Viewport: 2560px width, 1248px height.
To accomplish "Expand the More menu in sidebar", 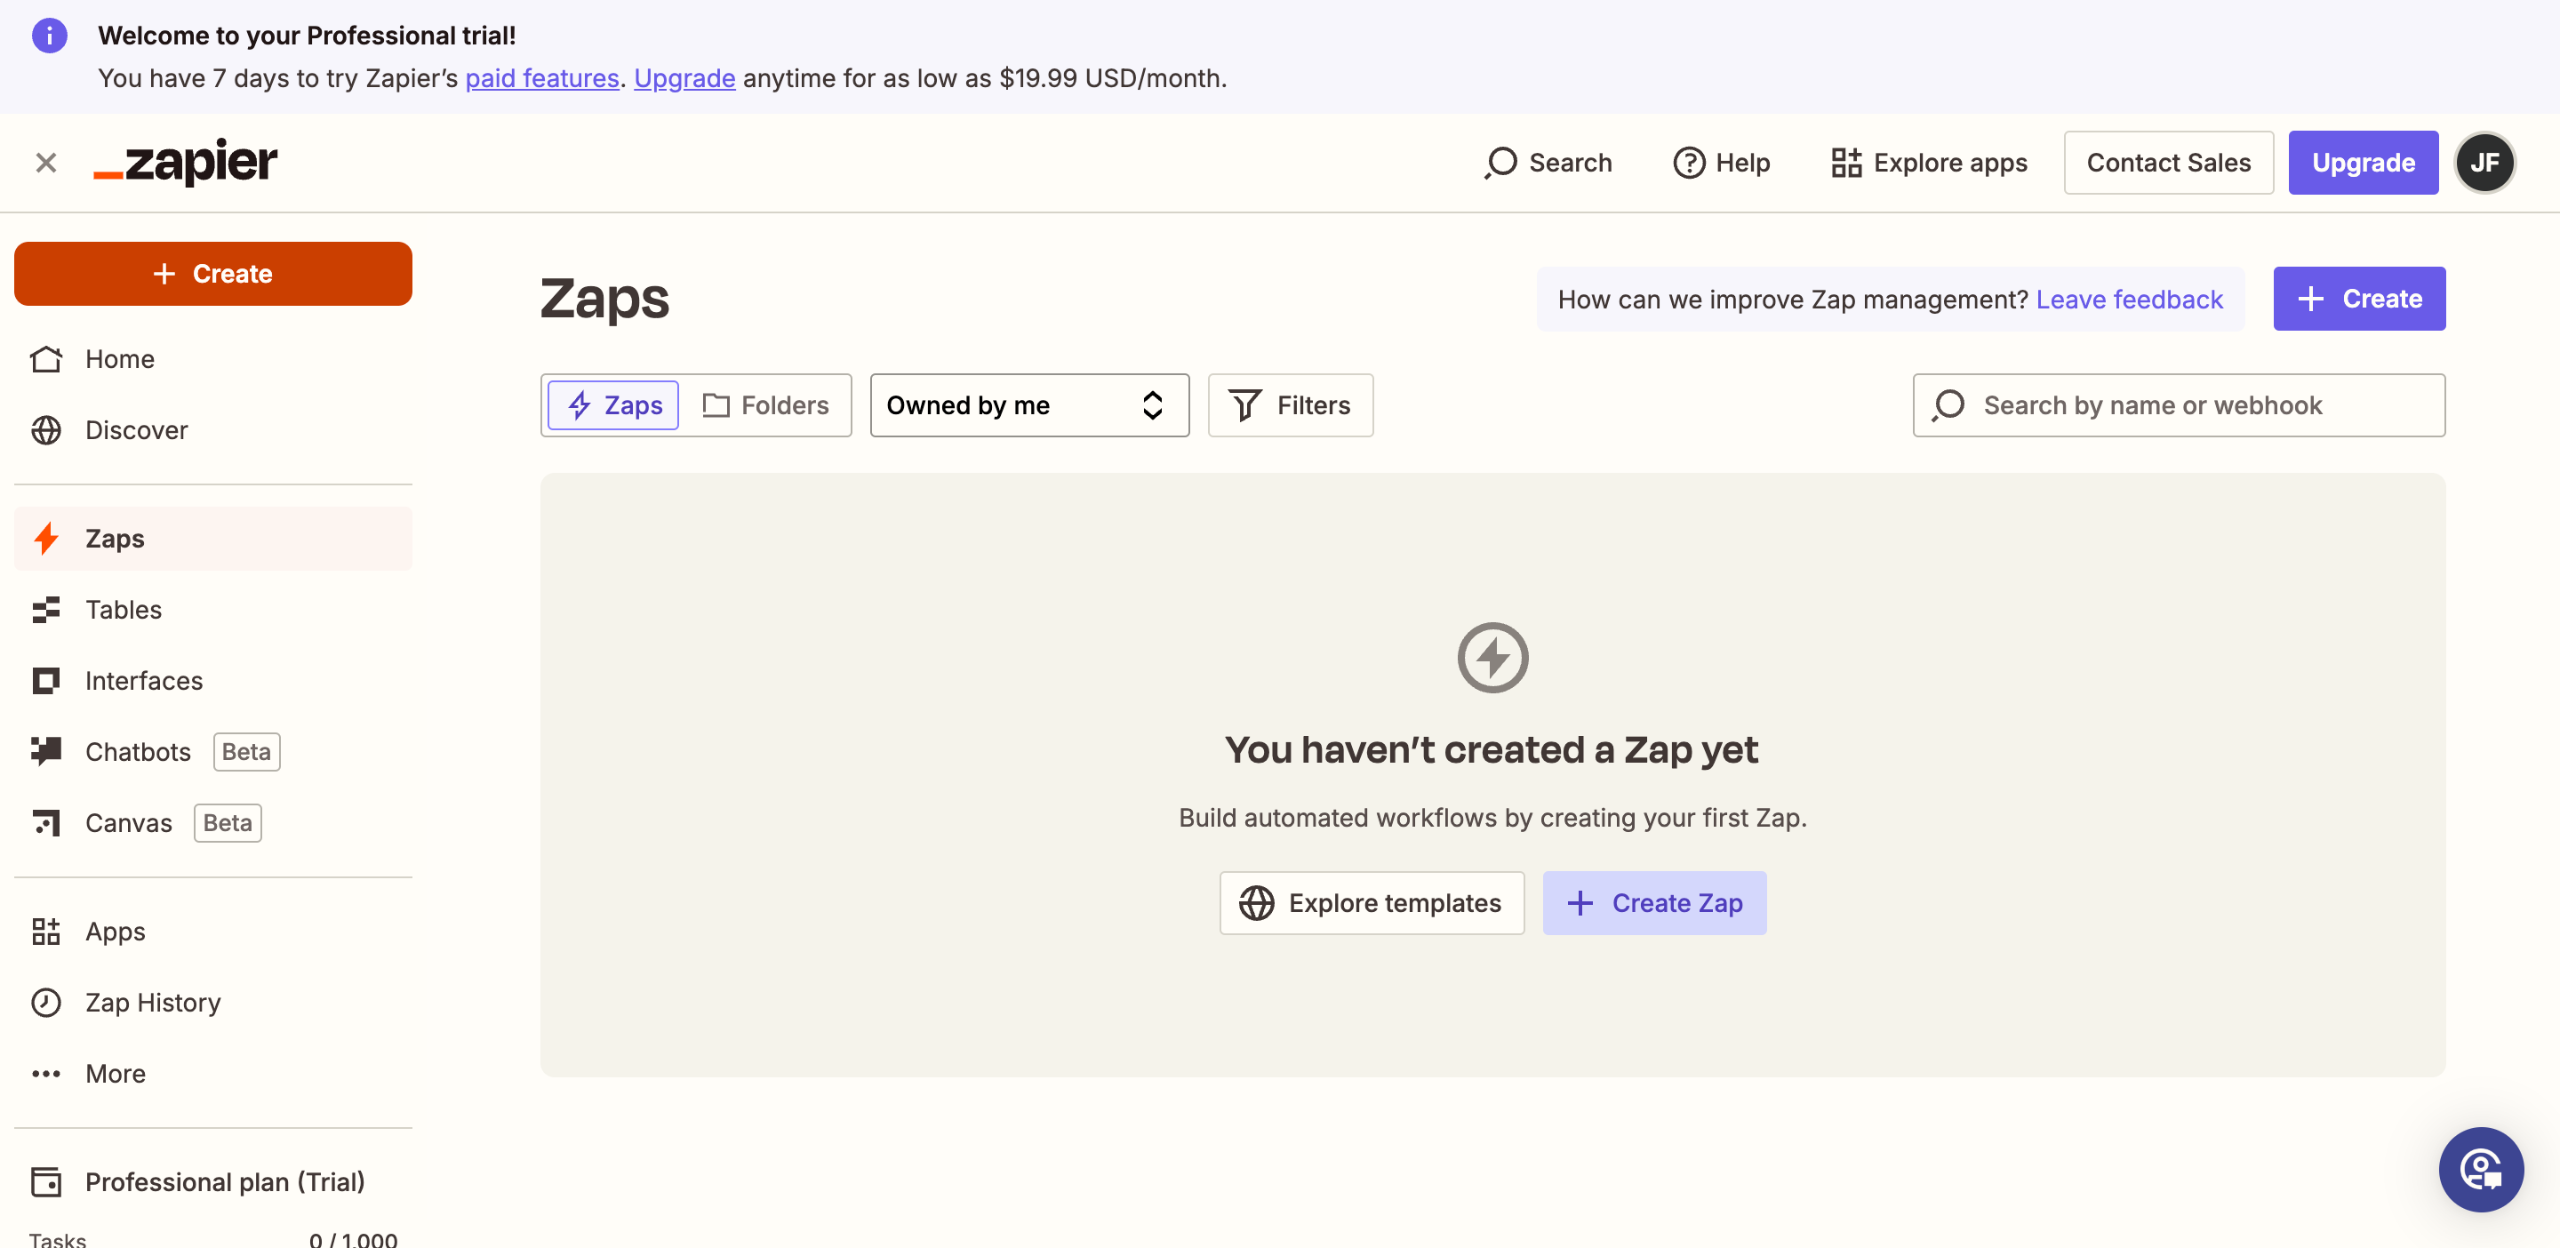I will pyautogui.click(x=115, y=1073).
